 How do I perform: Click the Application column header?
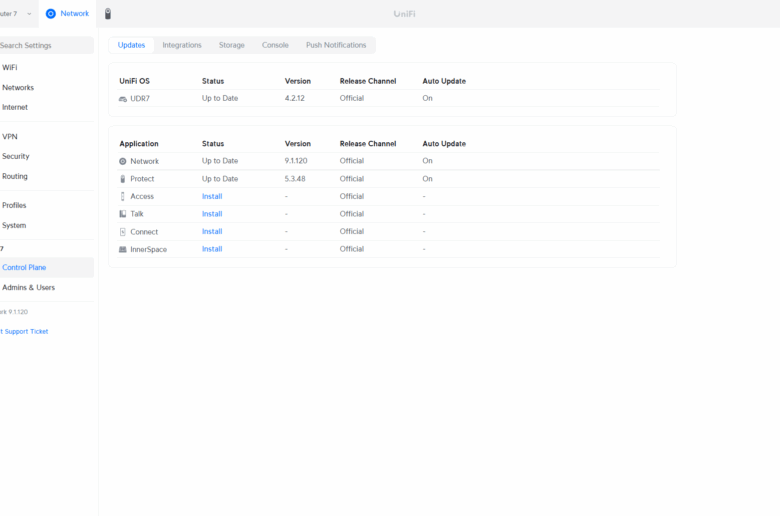[x=139, y=144]
